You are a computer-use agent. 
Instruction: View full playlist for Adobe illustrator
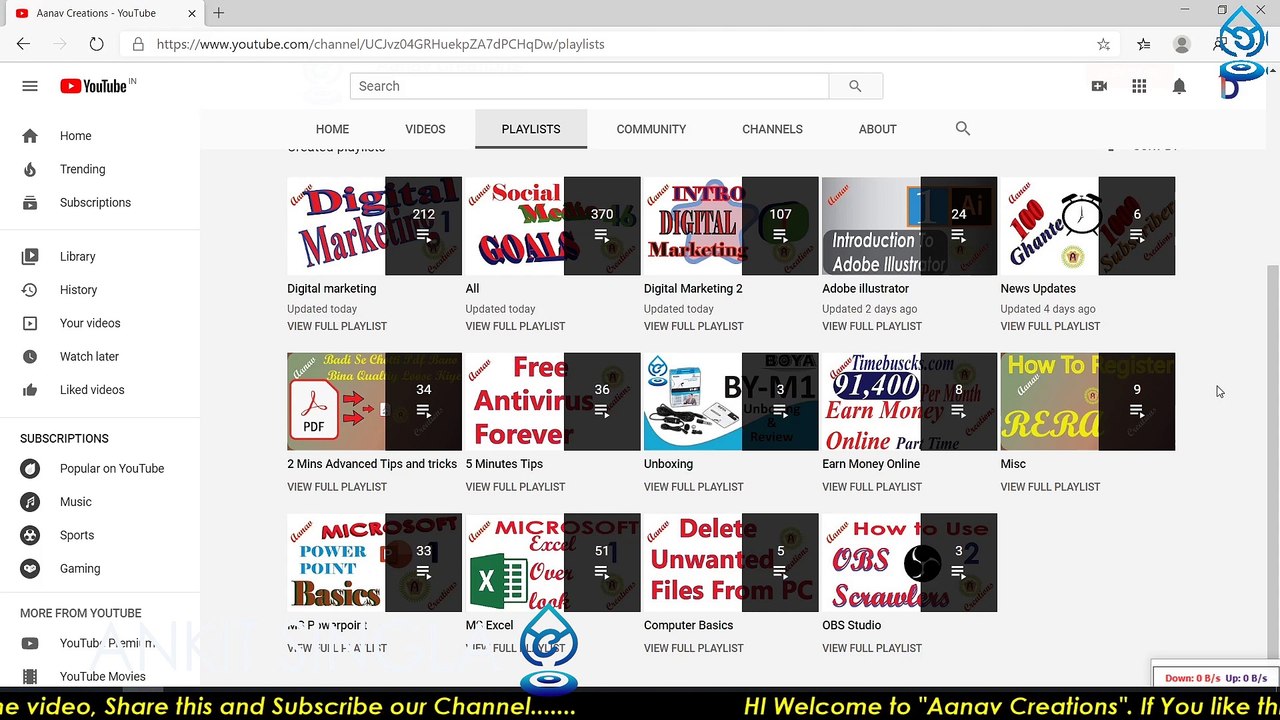(x=872, y=326)
